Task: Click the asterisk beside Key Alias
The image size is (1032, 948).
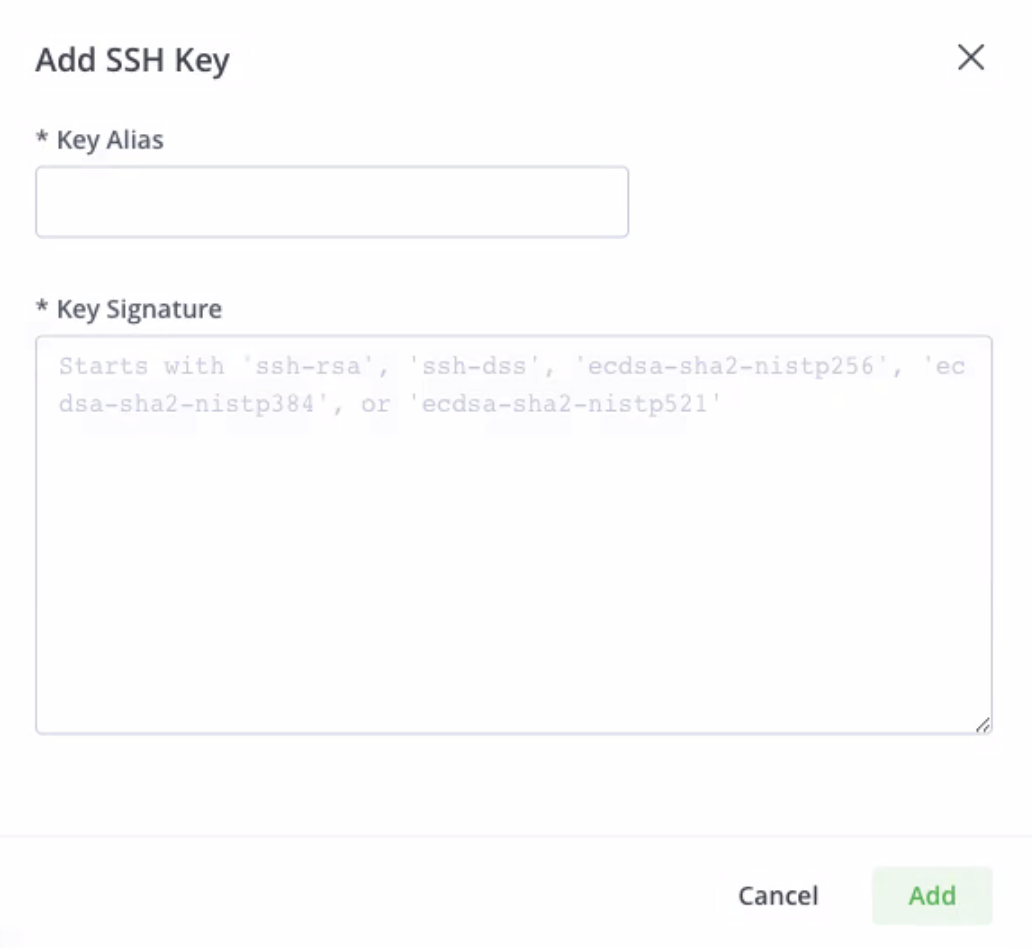Action: 41,140
